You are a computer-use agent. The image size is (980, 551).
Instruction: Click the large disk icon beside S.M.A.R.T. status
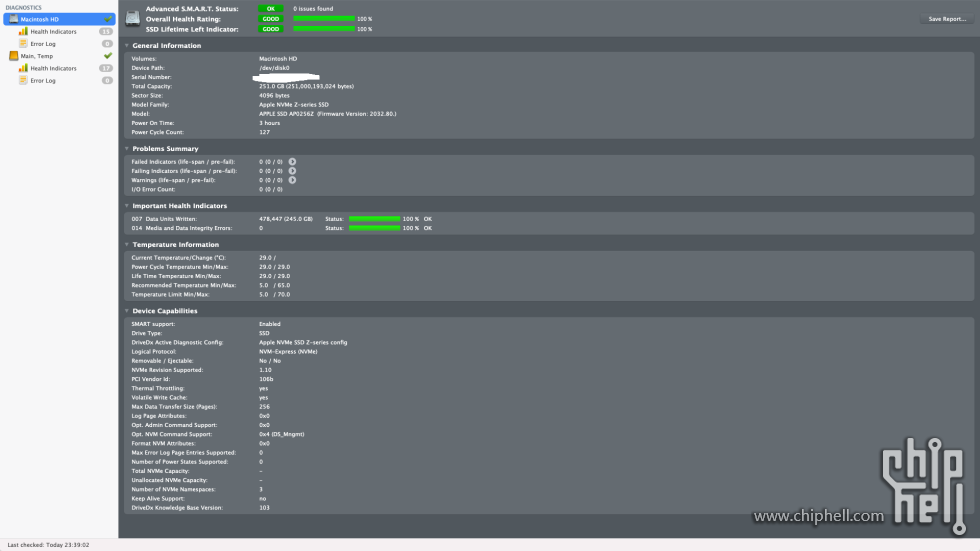point(132,19)
